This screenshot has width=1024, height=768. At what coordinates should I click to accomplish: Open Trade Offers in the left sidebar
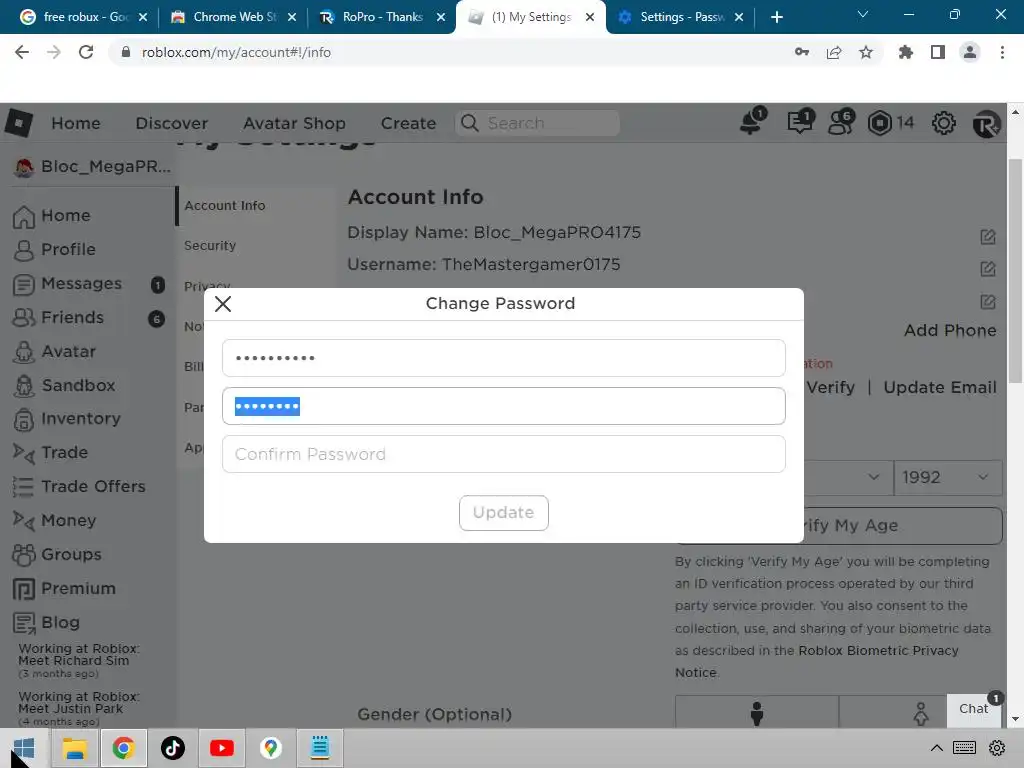79,487
